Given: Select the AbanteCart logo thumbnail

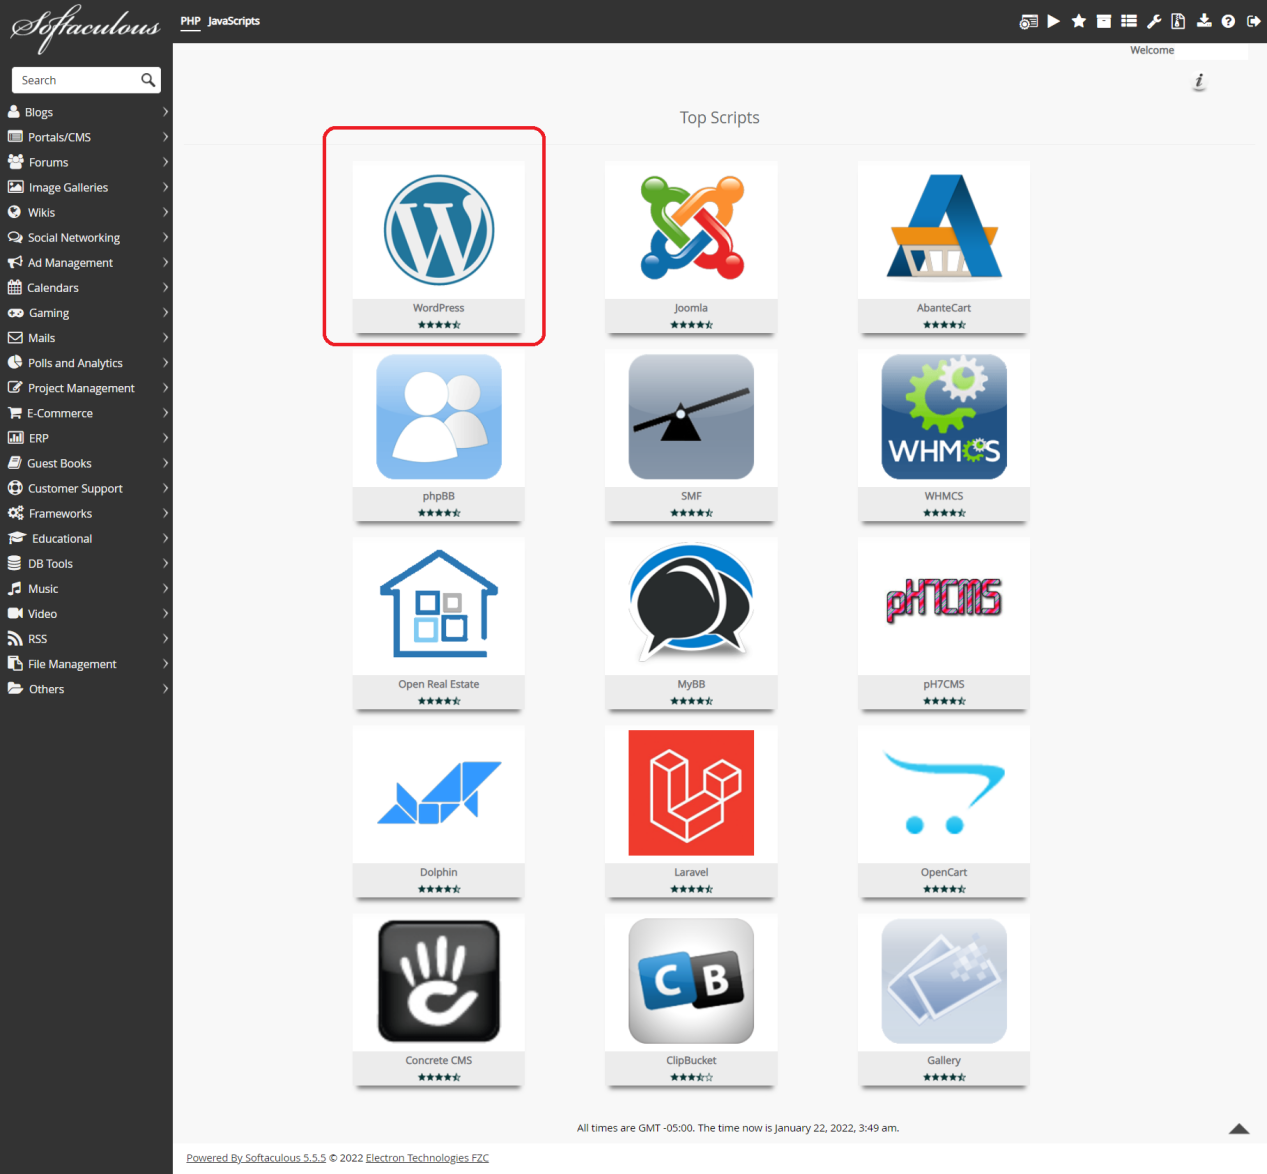Looking at the screenshot, I should pos(944,228).
